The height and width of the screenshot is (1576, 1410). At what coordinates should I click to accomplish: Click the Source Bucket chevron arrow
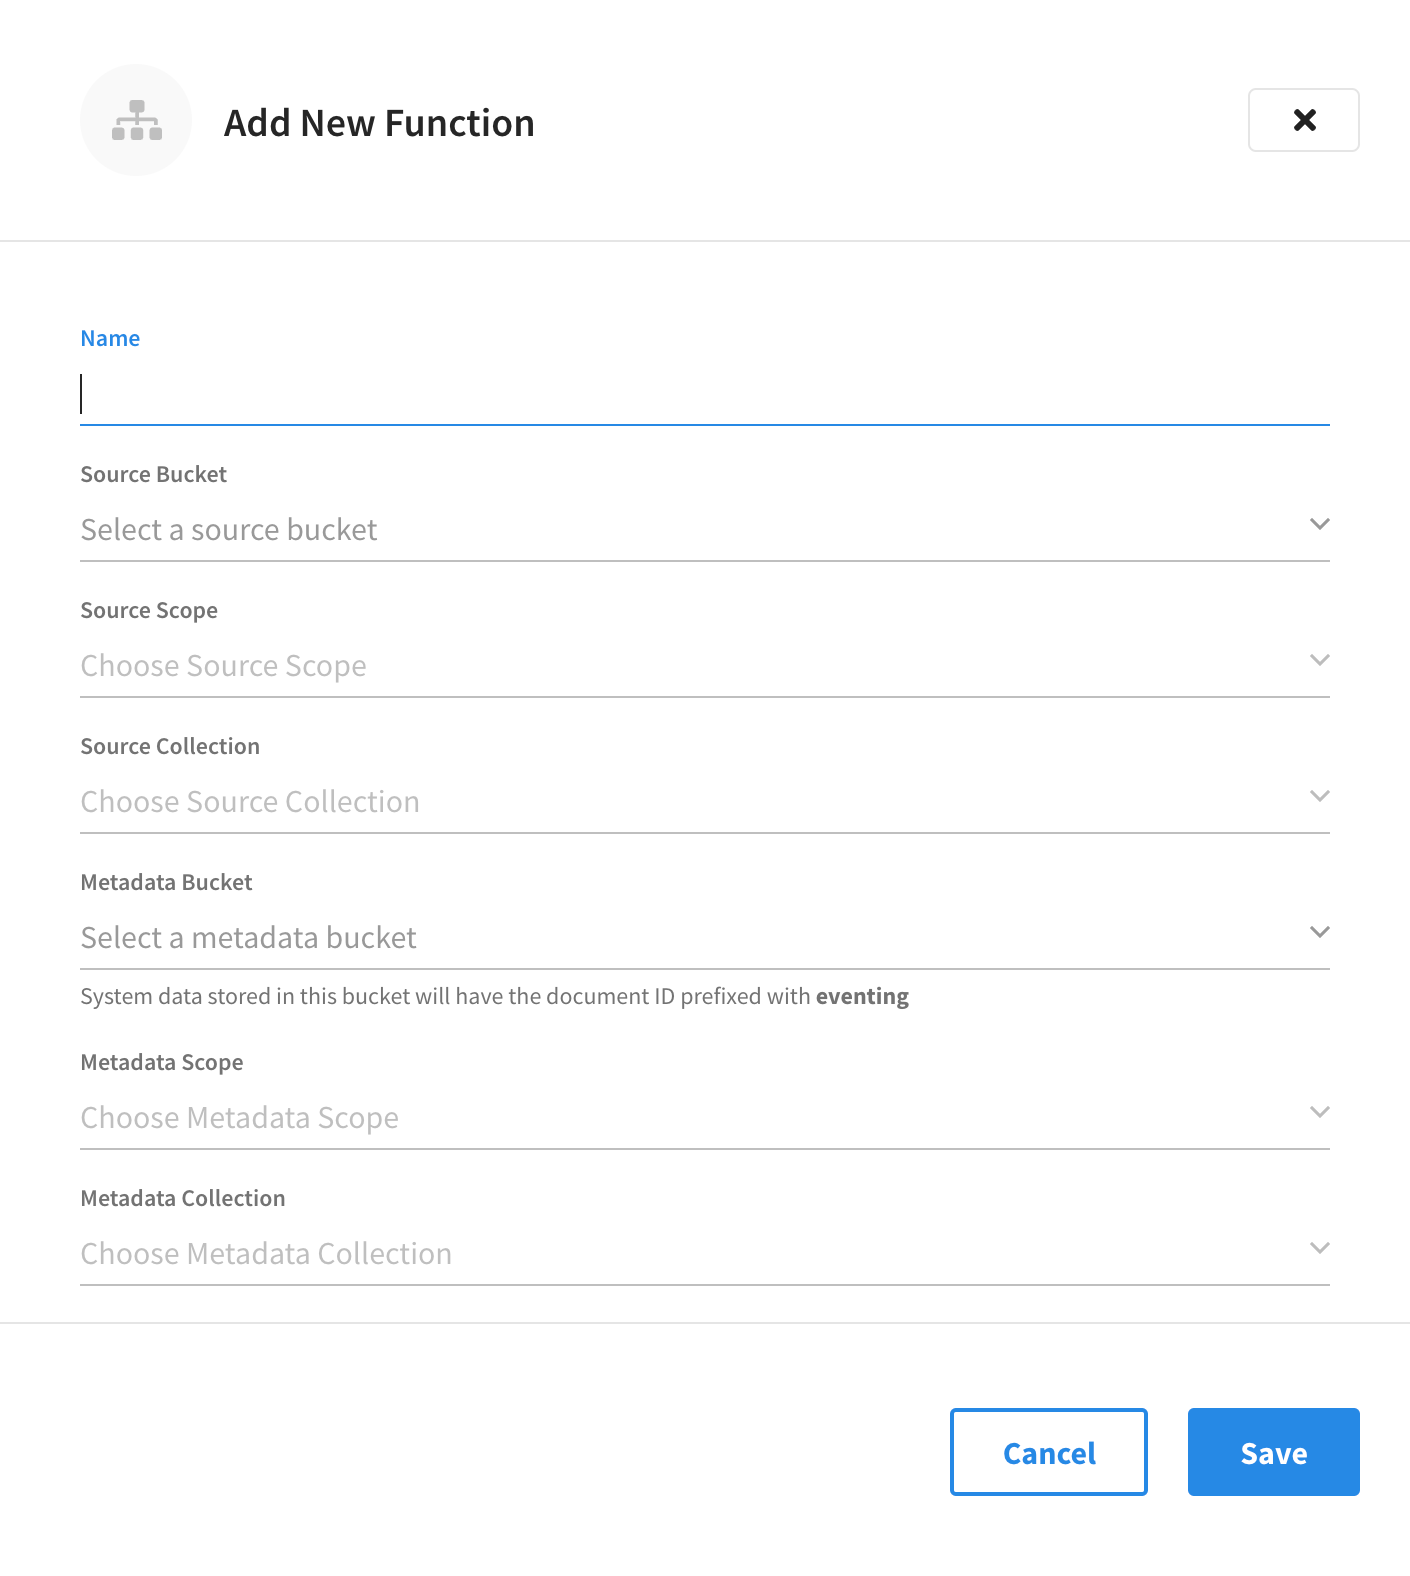[1320, 523]
